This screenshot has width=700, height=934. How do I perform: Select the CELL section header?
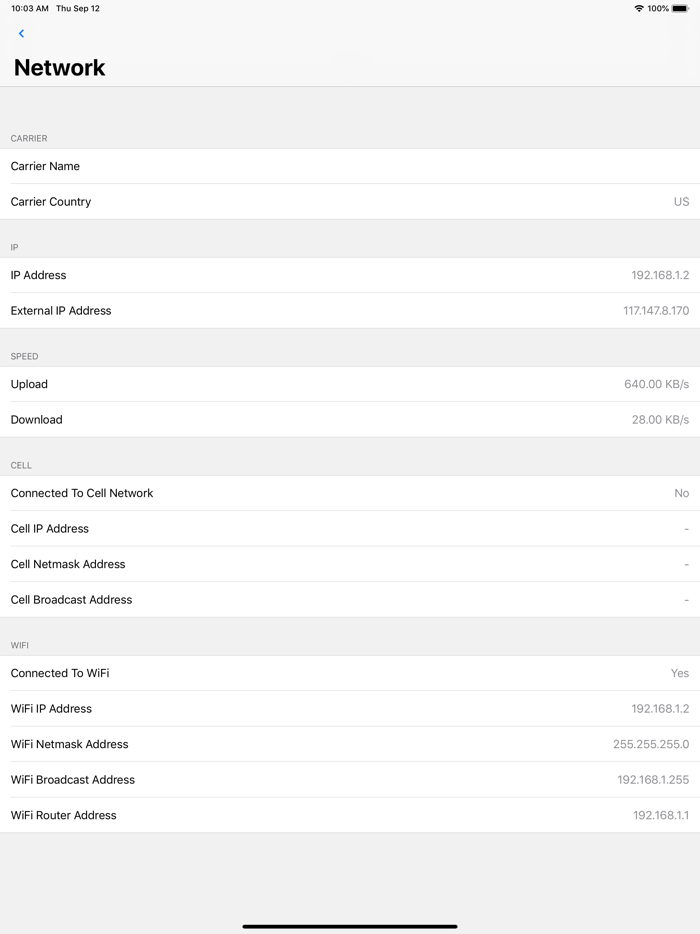click(19, 465)
